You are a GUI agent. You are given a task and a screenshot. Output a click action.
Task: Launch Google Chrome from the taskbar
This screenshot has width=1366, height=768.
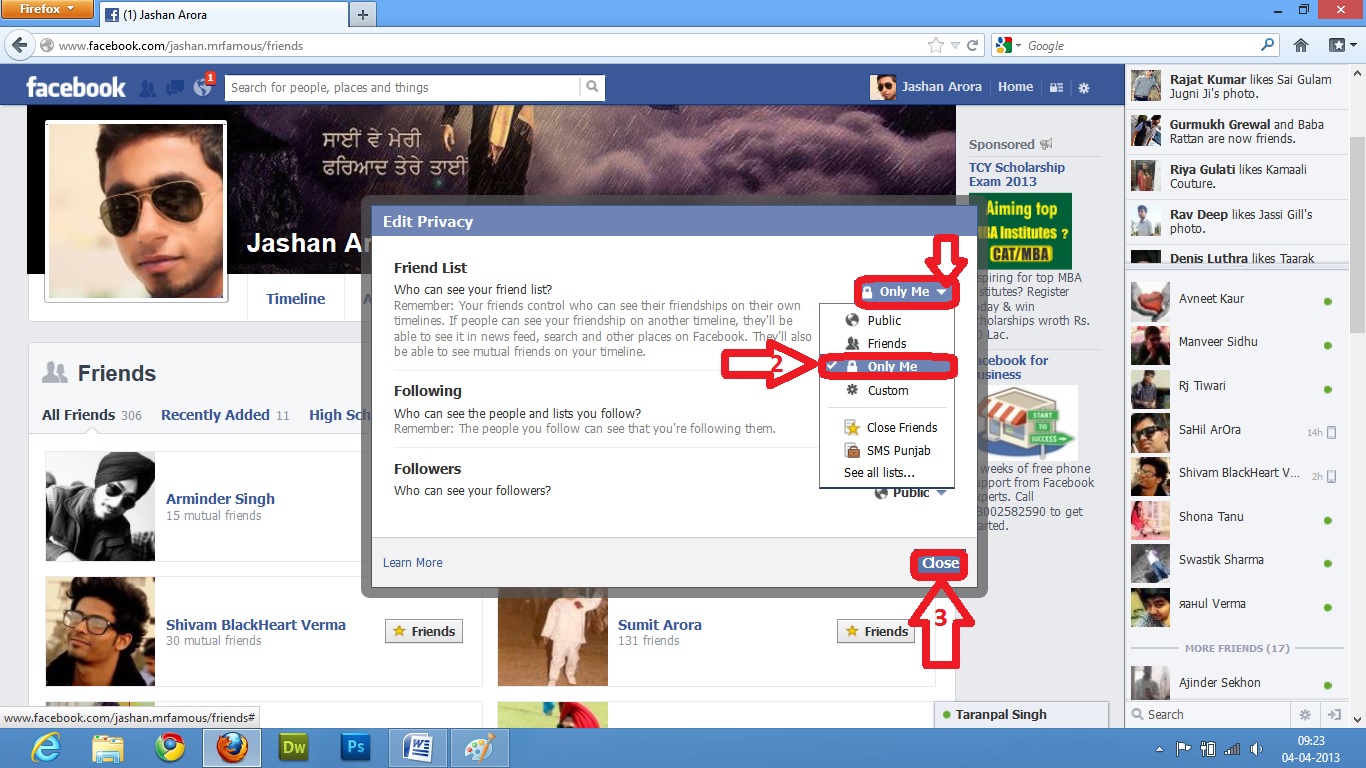(x=170, y=748)
